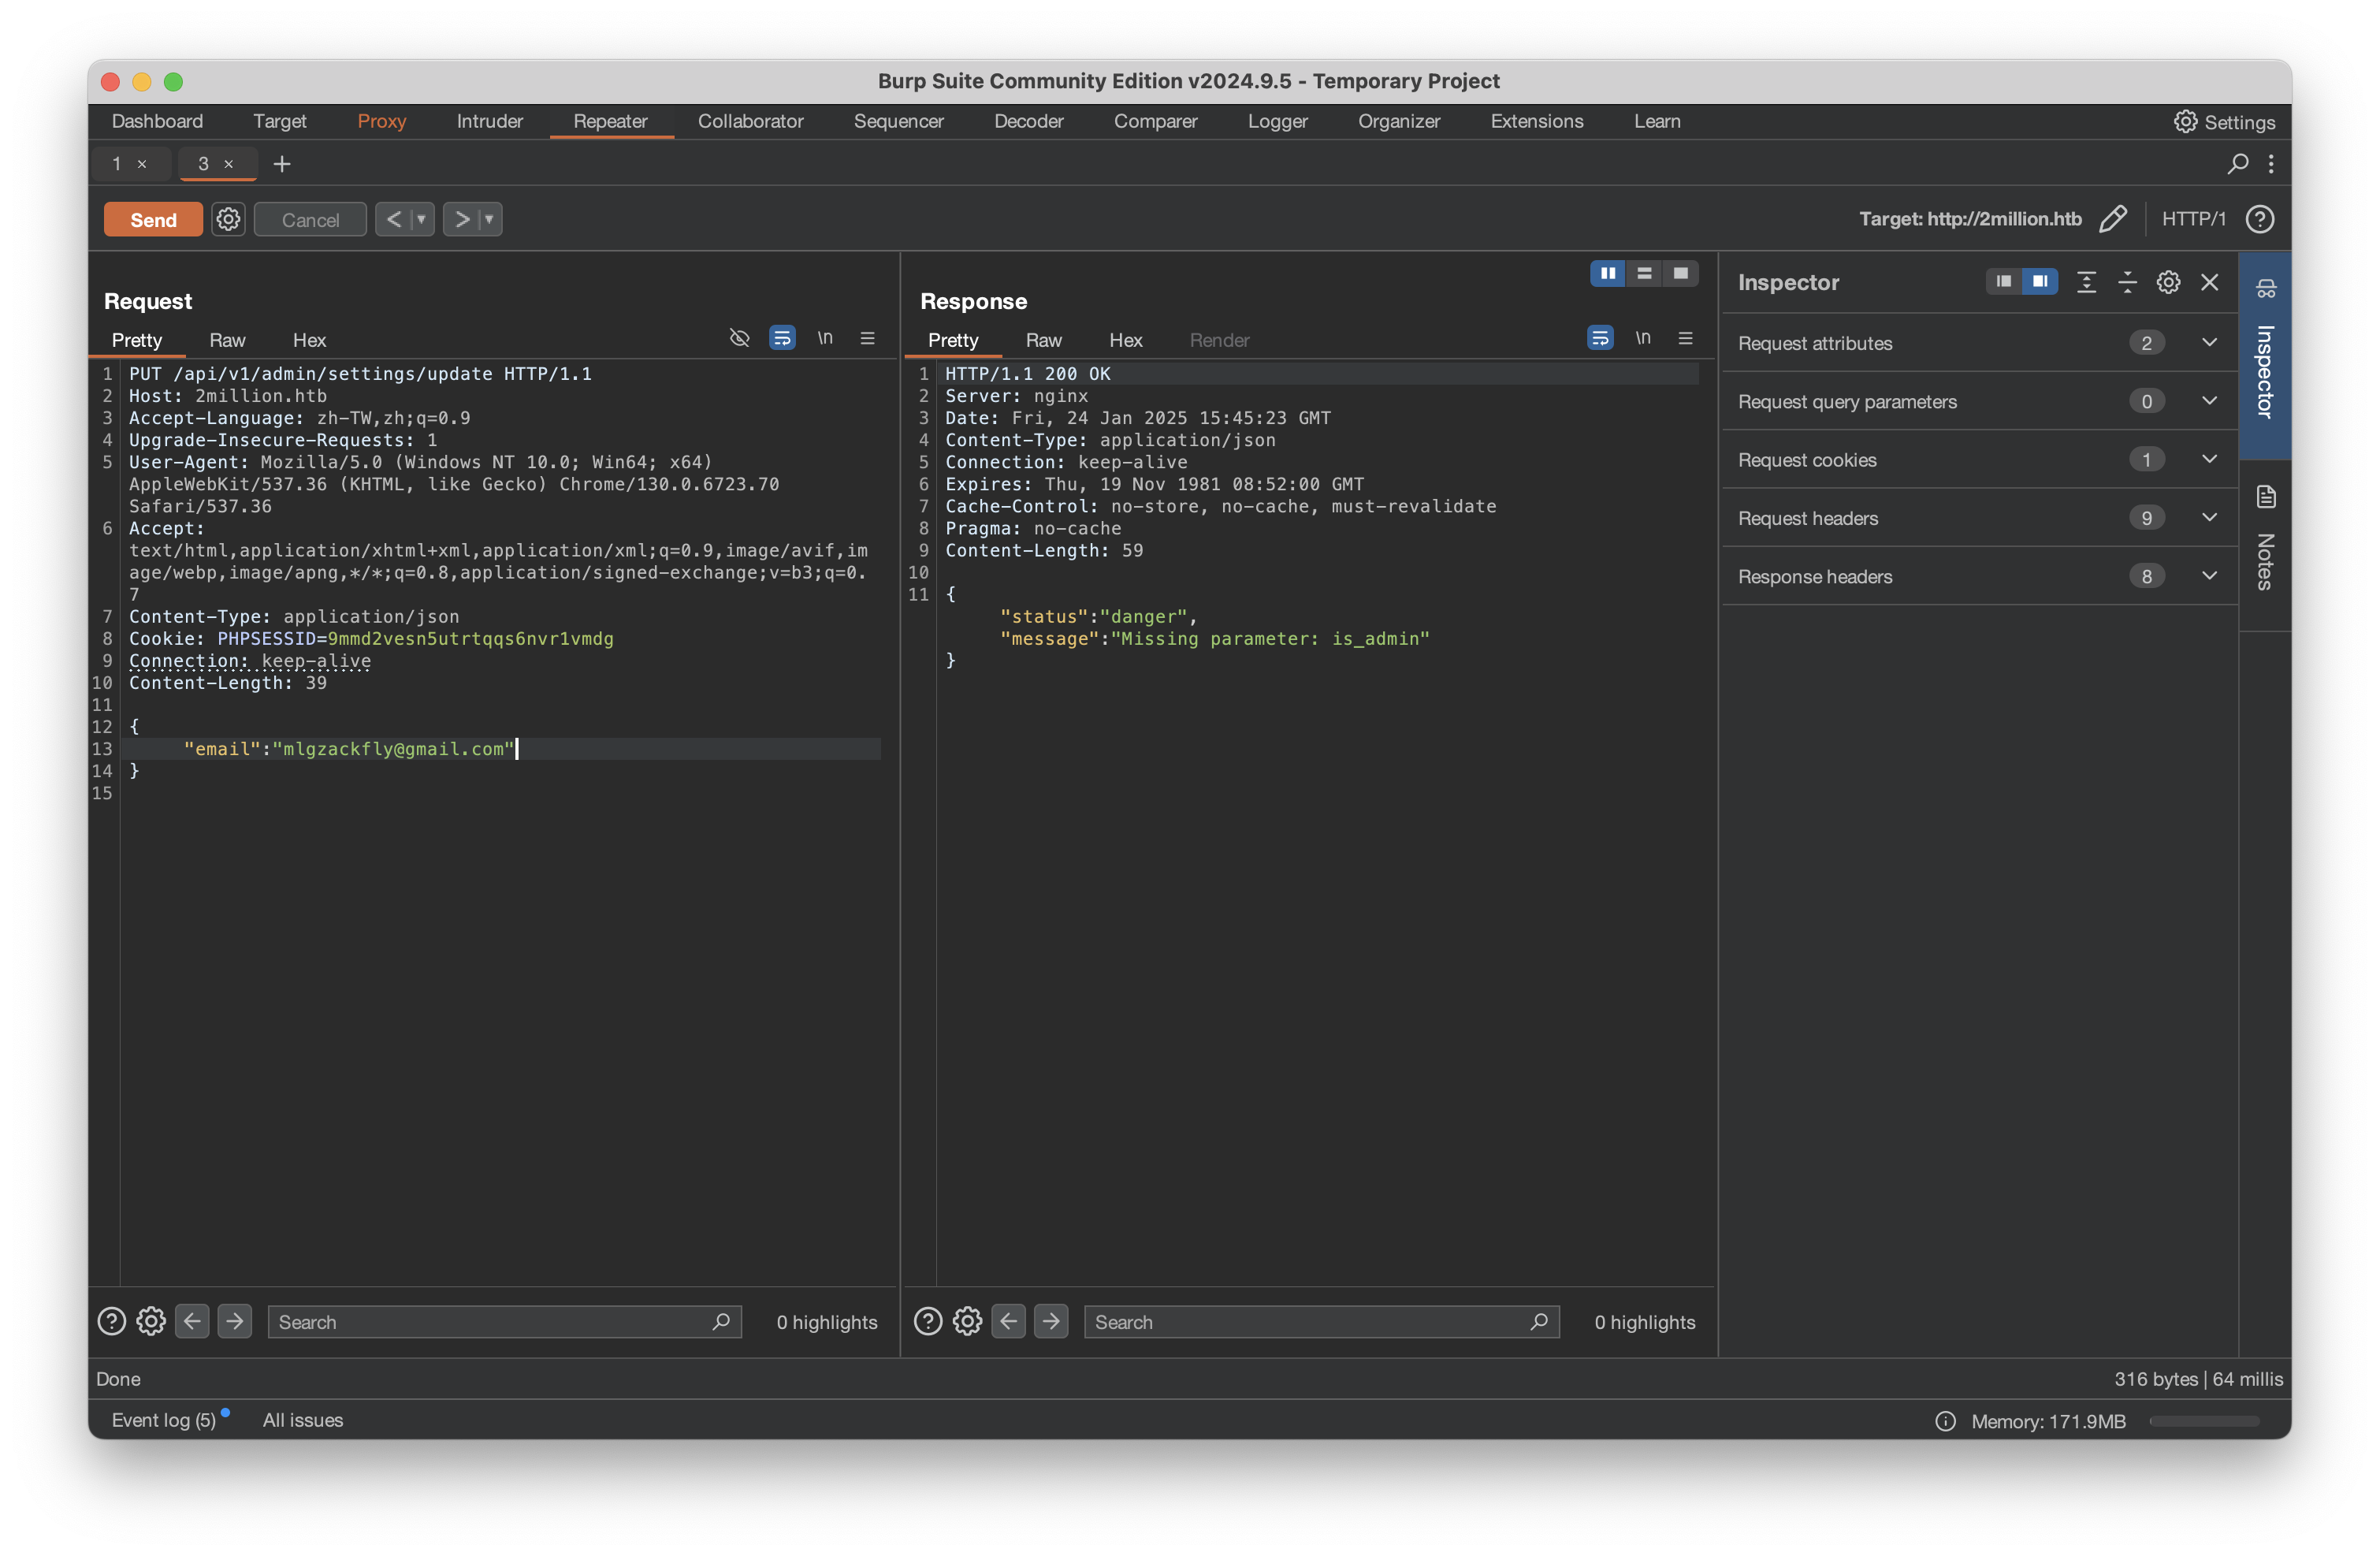Screen dimensions: 2380x1556
Task: Toggle line wrap in Response panel
Action: 1600,339
